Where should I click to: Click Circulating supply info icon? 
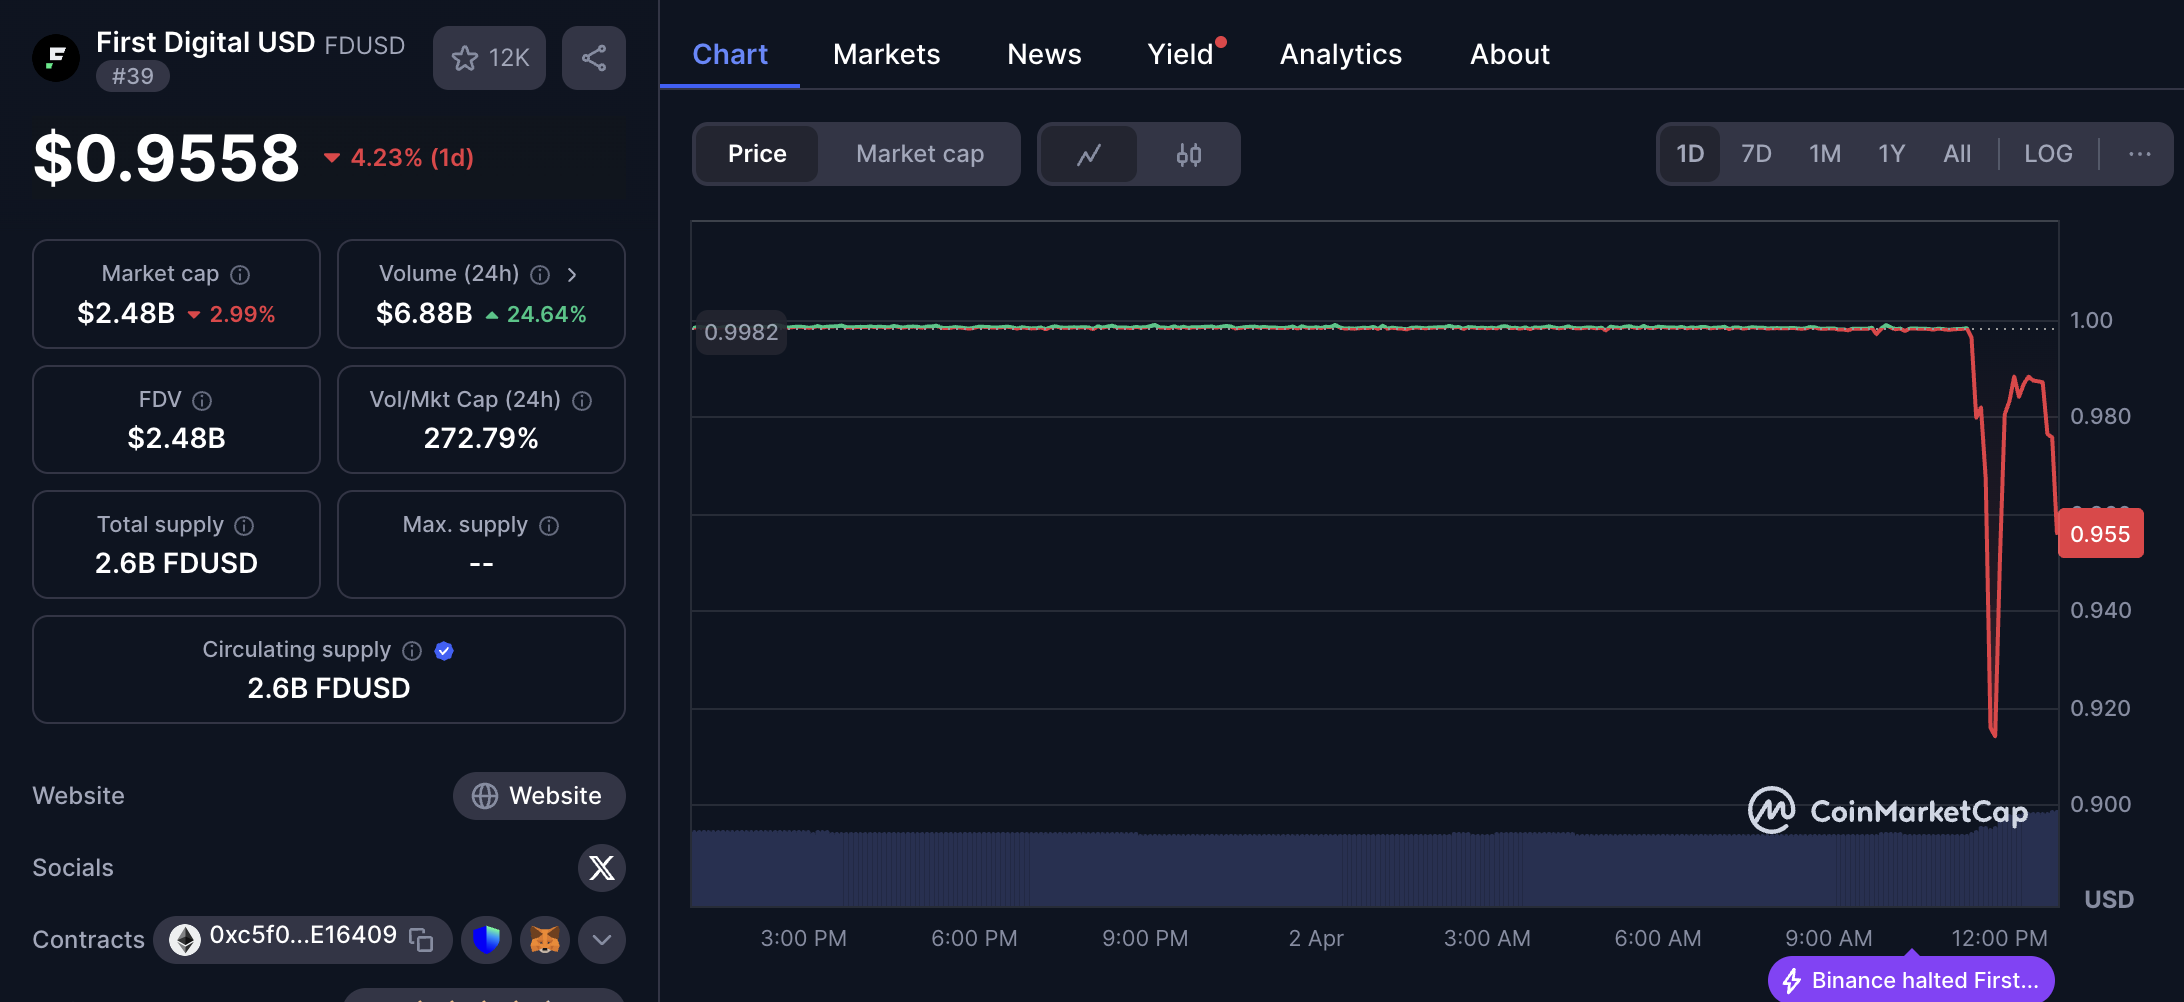tap(412, 651)
